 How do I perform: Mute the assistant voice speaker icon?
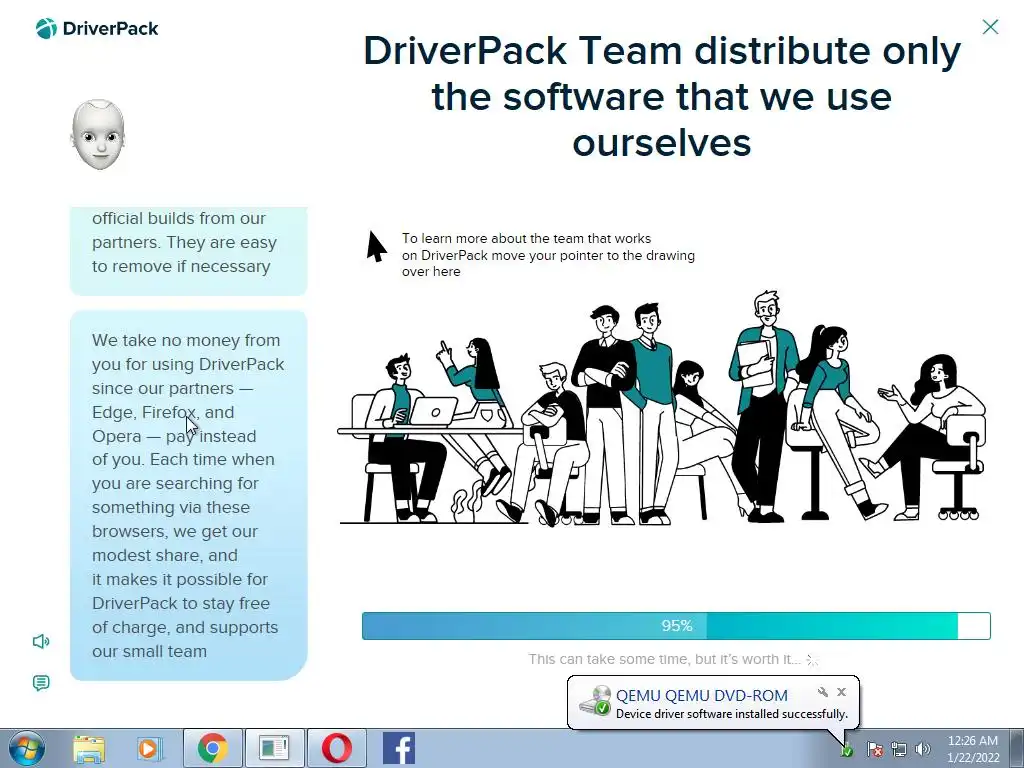pos(41,641)
